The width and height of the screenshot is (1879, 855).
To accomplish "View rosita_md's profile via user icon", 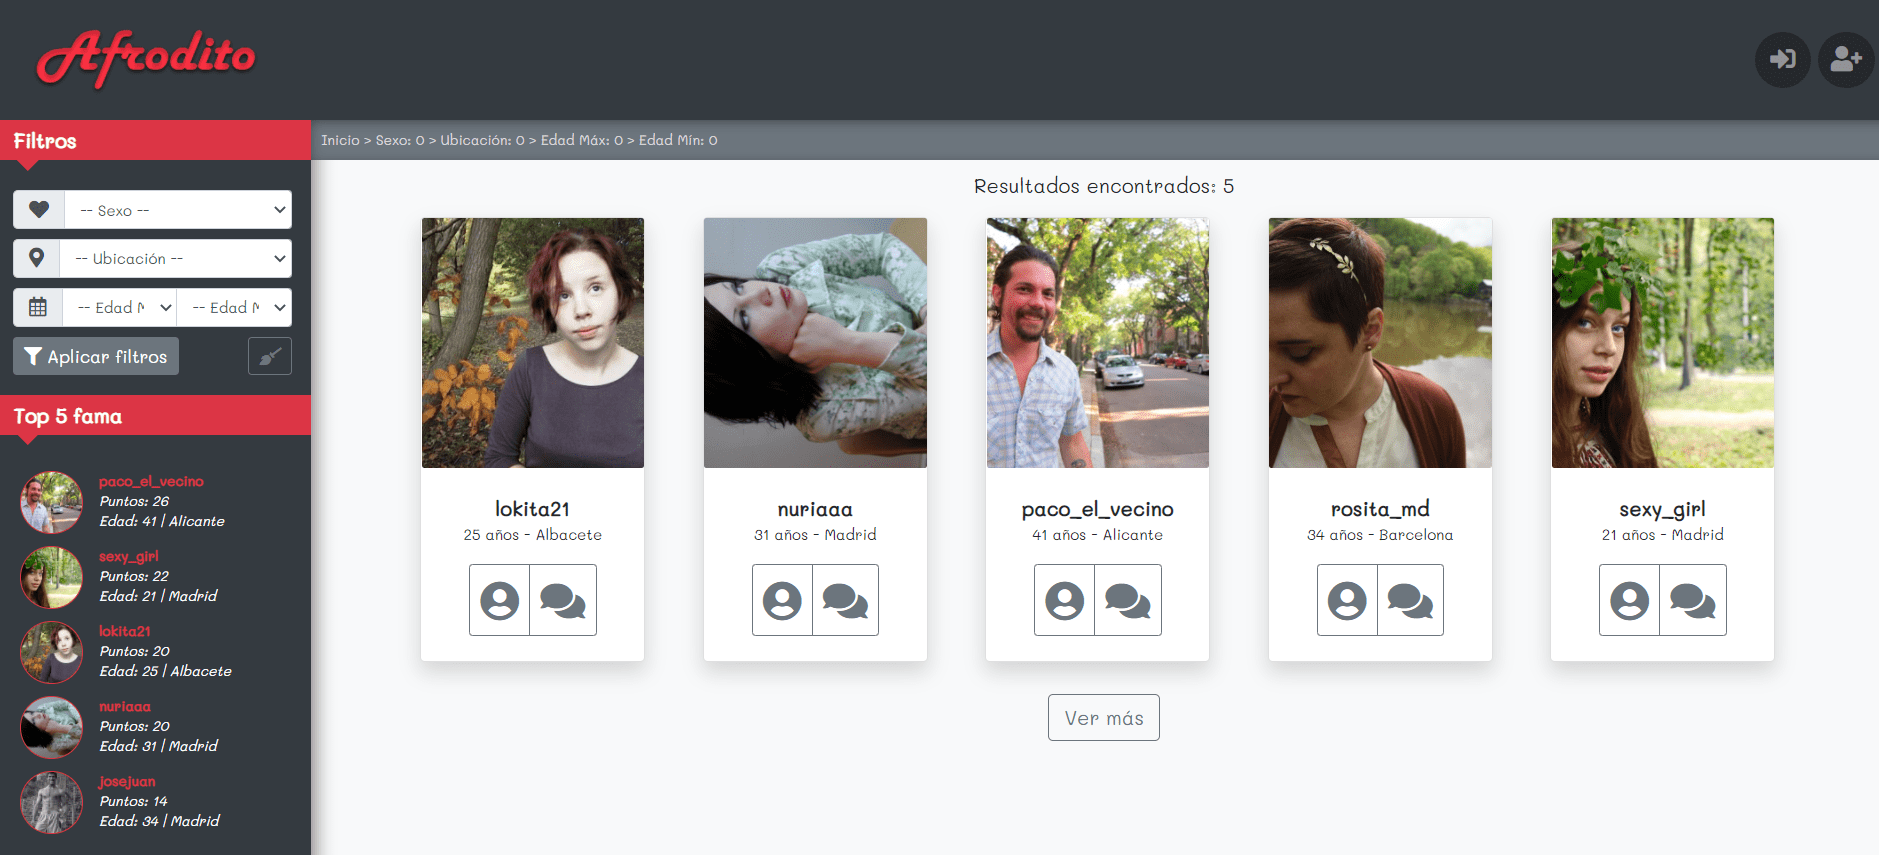I will point(1347,600).
